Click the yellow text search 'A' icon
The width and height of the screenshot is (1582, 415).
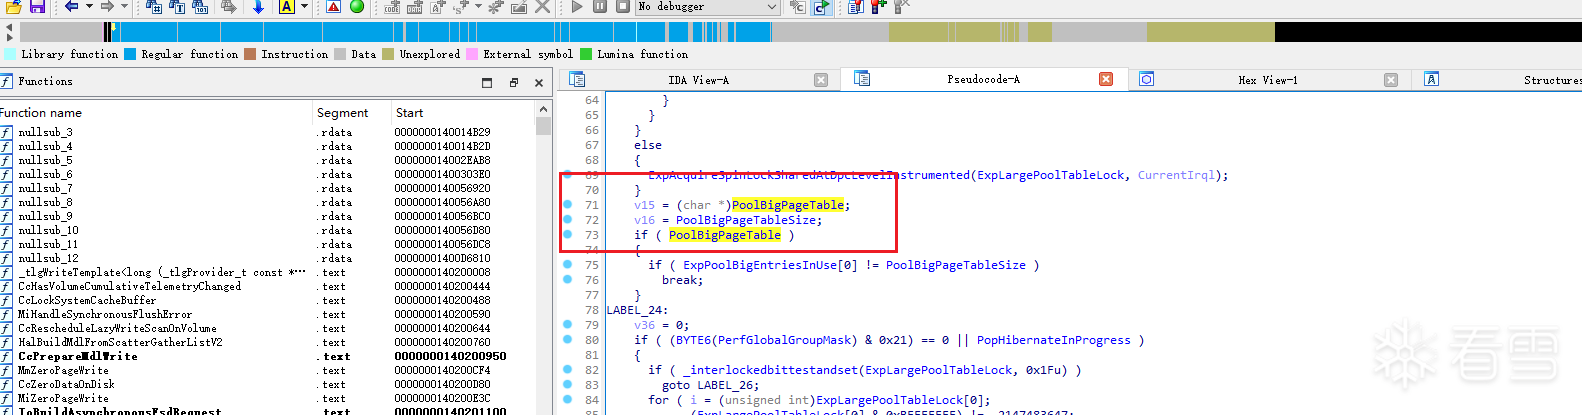pos(287,7)
